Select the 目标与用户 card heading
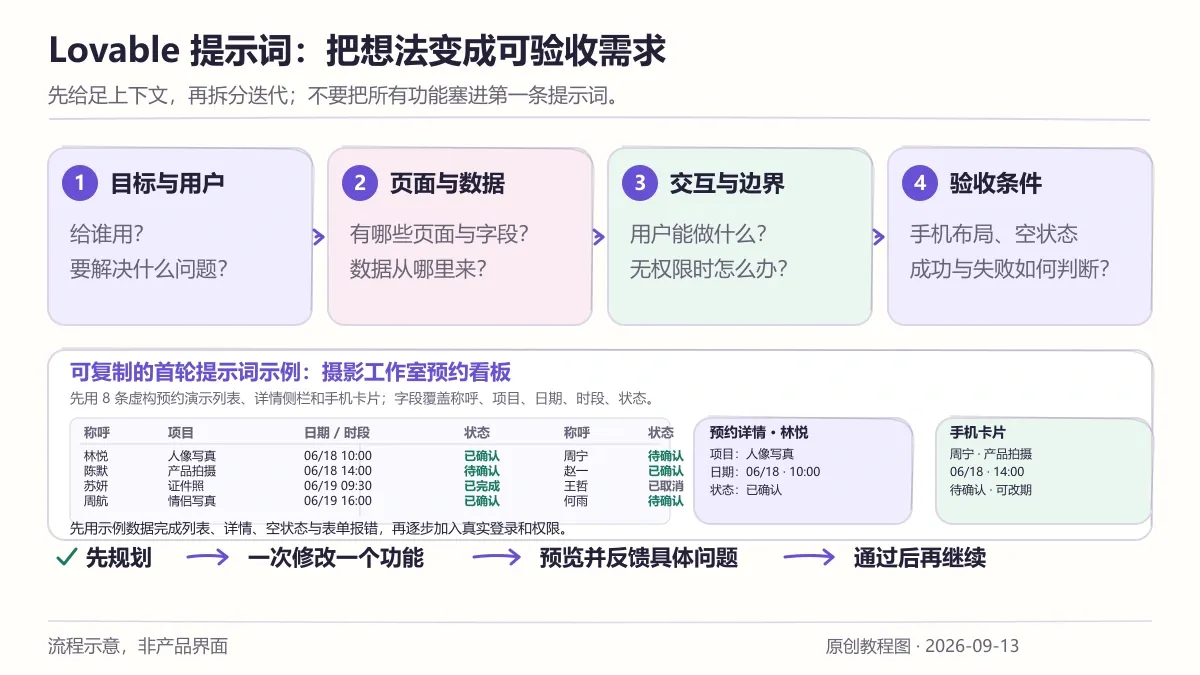Image resolution: width=1200 pixels, height=675 pixels. [x=167, y=183]
